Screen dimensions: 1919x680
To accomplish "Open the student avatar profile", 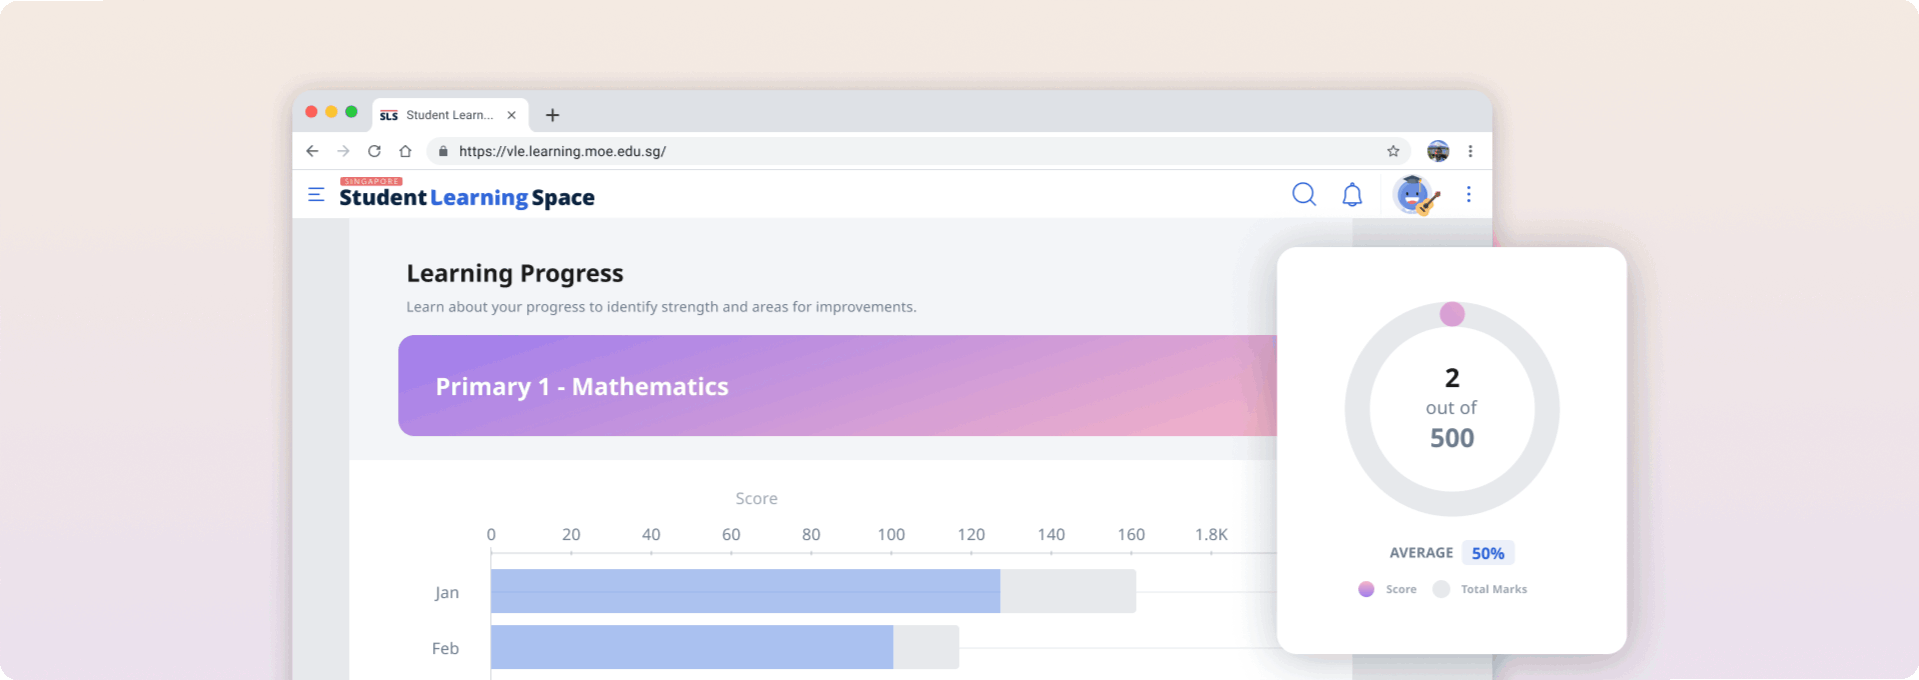I will (x=1415, y=195).
